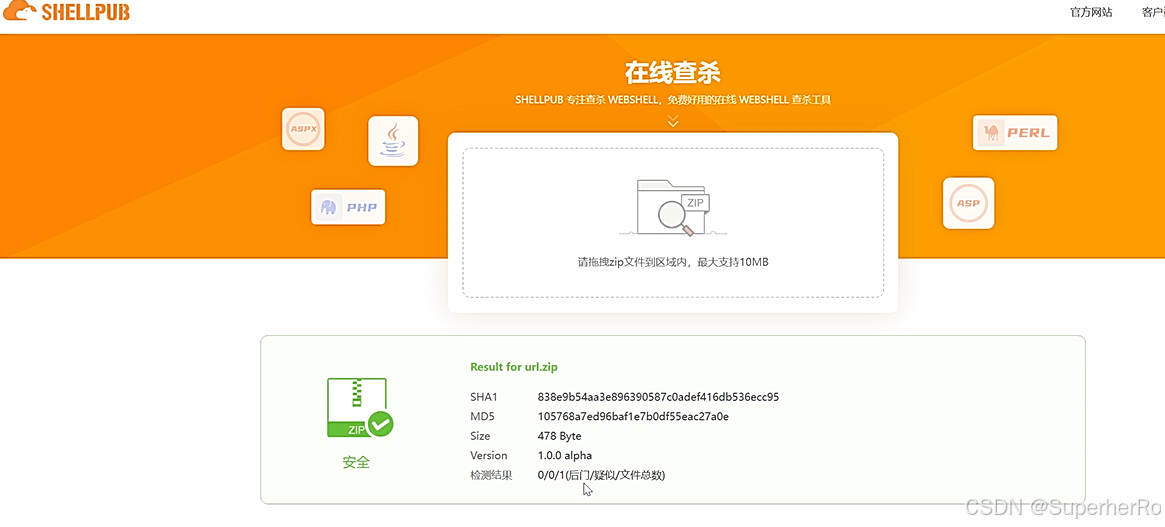
Task: Click the round ASP badge icon
Action: pyautogui.click(x=968, y=203)
